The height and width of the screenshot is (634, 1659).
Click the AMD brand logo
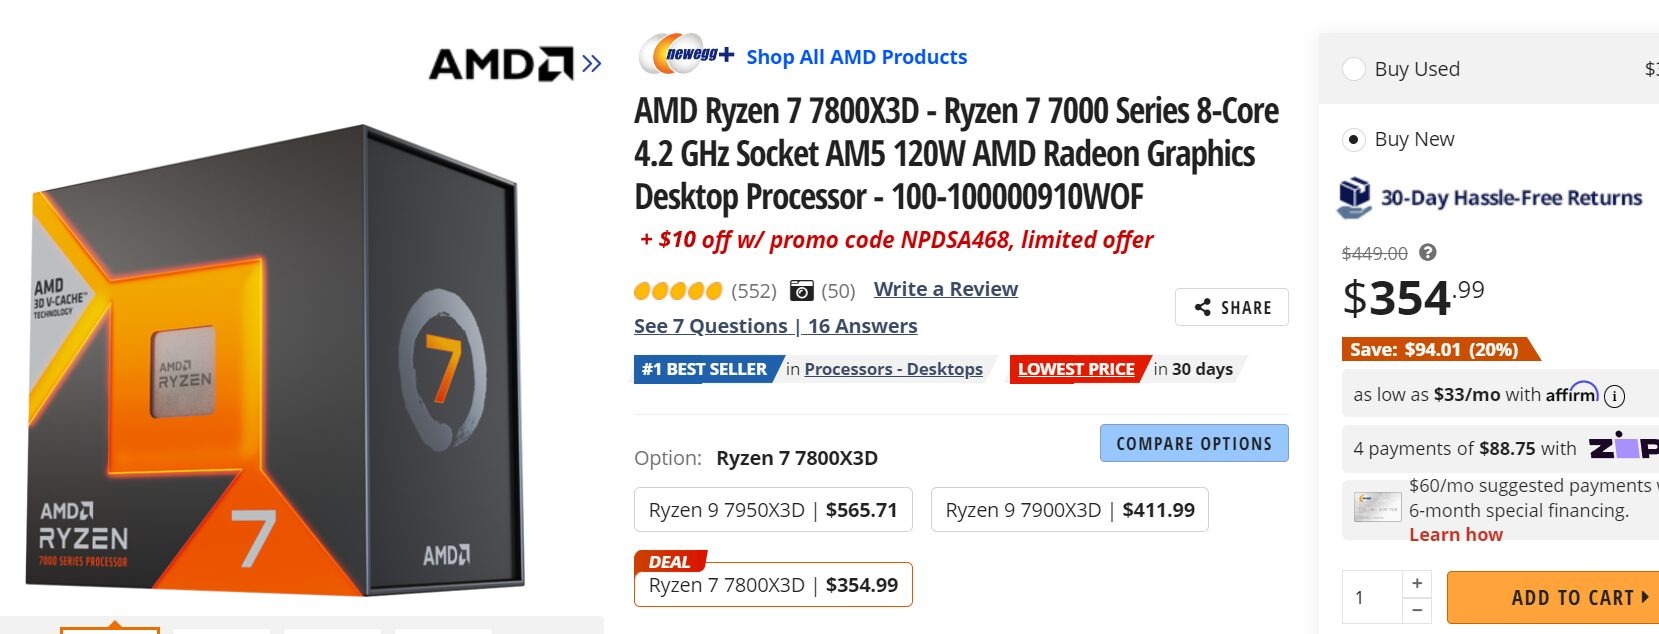coord(500,64)
